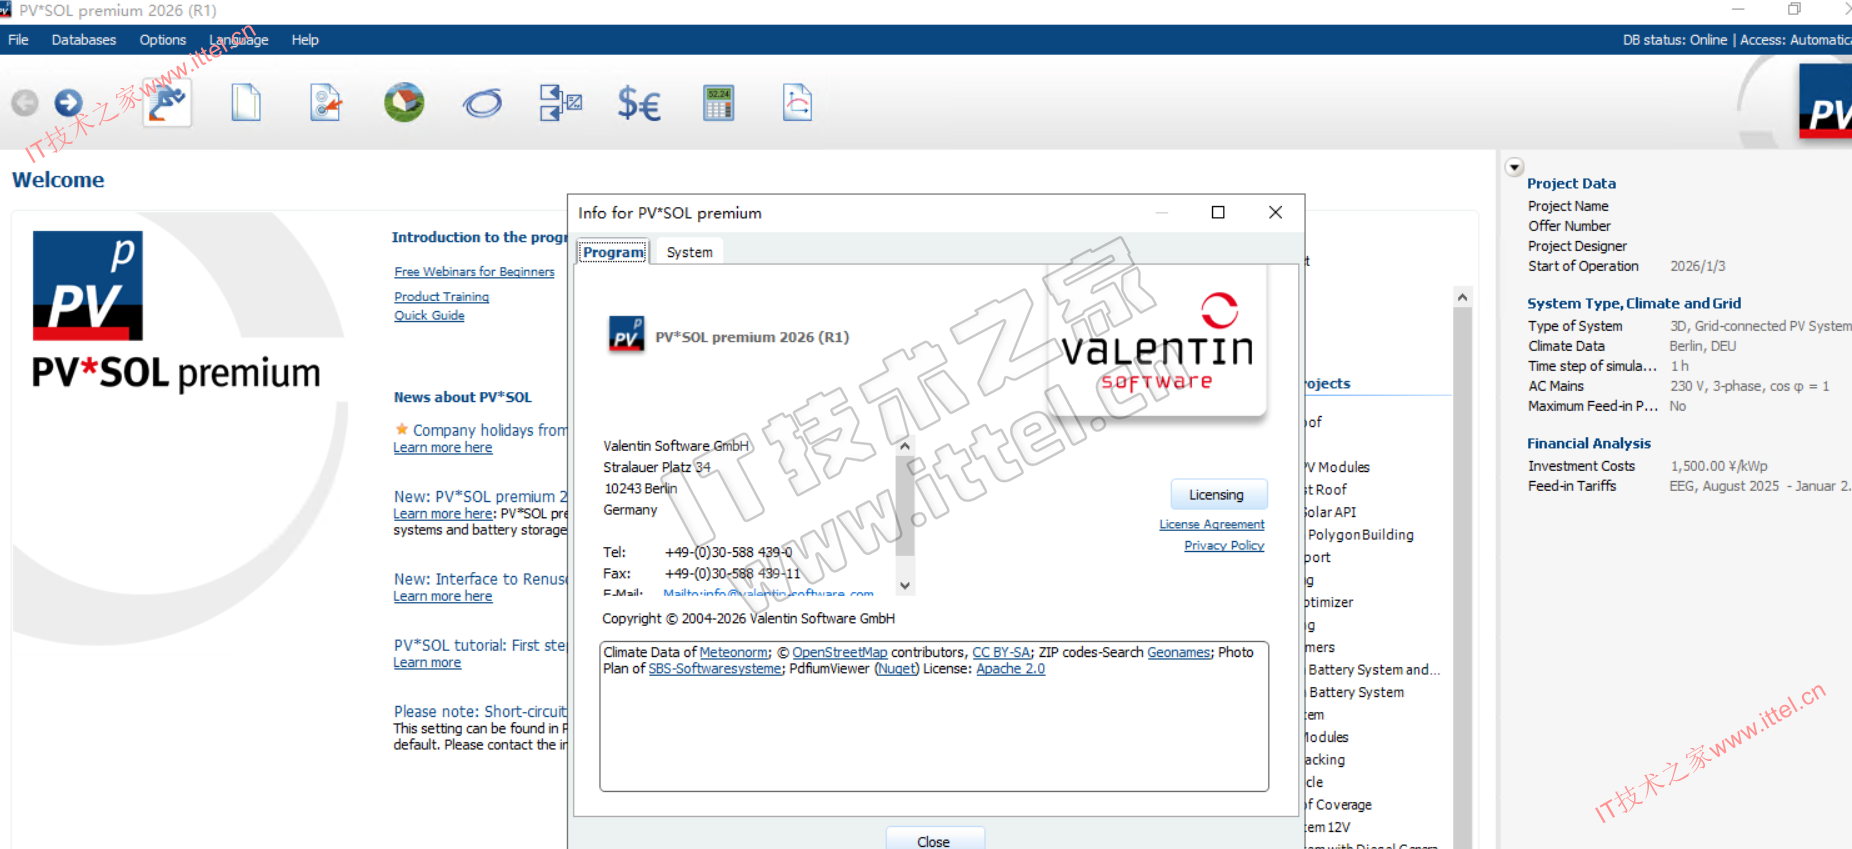Viewport: 1852px width, 849px height.
Task: Open the Results calculator icon
Action: [718, 102]
